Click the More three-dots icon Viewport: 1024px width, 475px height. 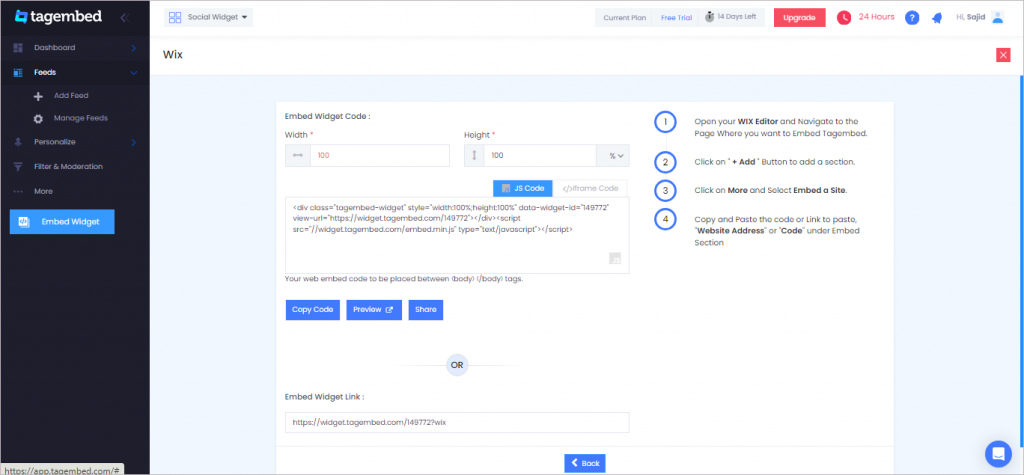coord(18,191)
